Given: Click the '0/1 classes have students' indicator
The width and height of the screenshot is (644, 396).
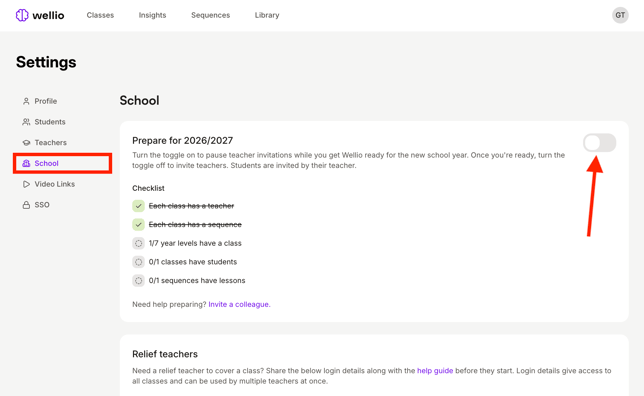Looking at the screenshot, I should click(138, 262).
